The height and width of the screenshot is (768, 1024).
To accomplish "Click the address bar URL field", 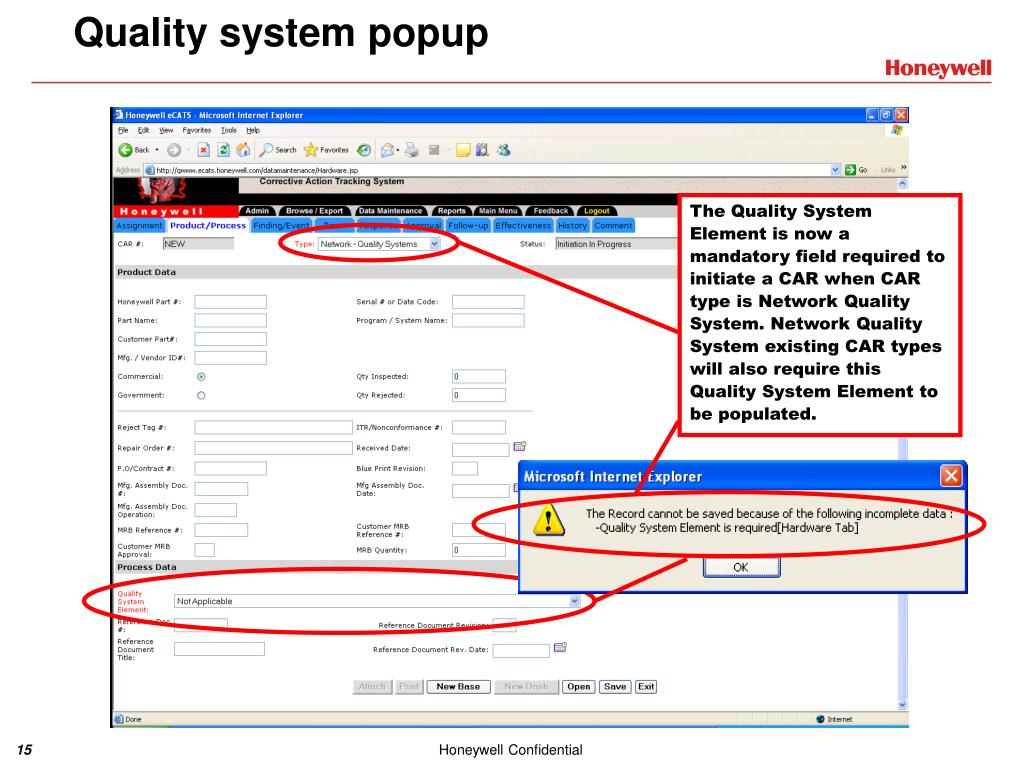I will (x=492, y=170).
